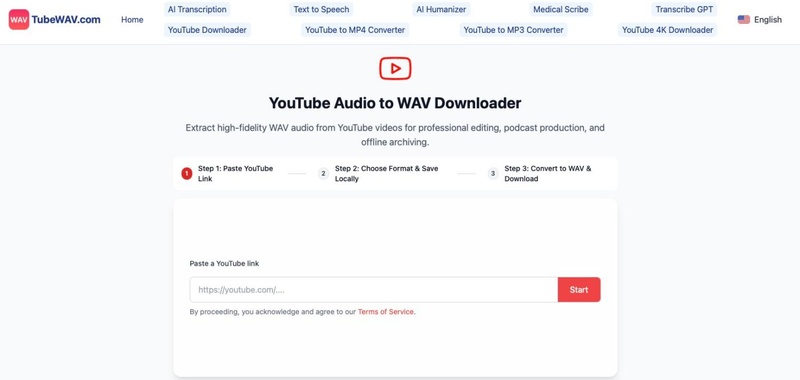Select the step 3 number circle
The image size is (800, 380).
(x=493, y=173)
